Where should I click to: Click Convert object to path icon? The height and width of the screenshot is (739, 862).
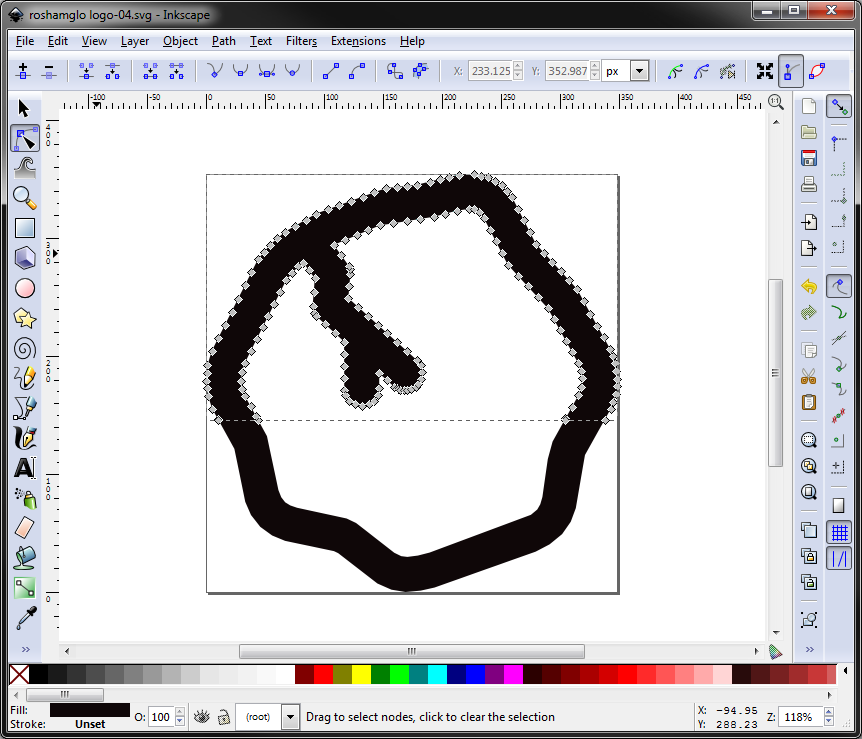point(394,71)
